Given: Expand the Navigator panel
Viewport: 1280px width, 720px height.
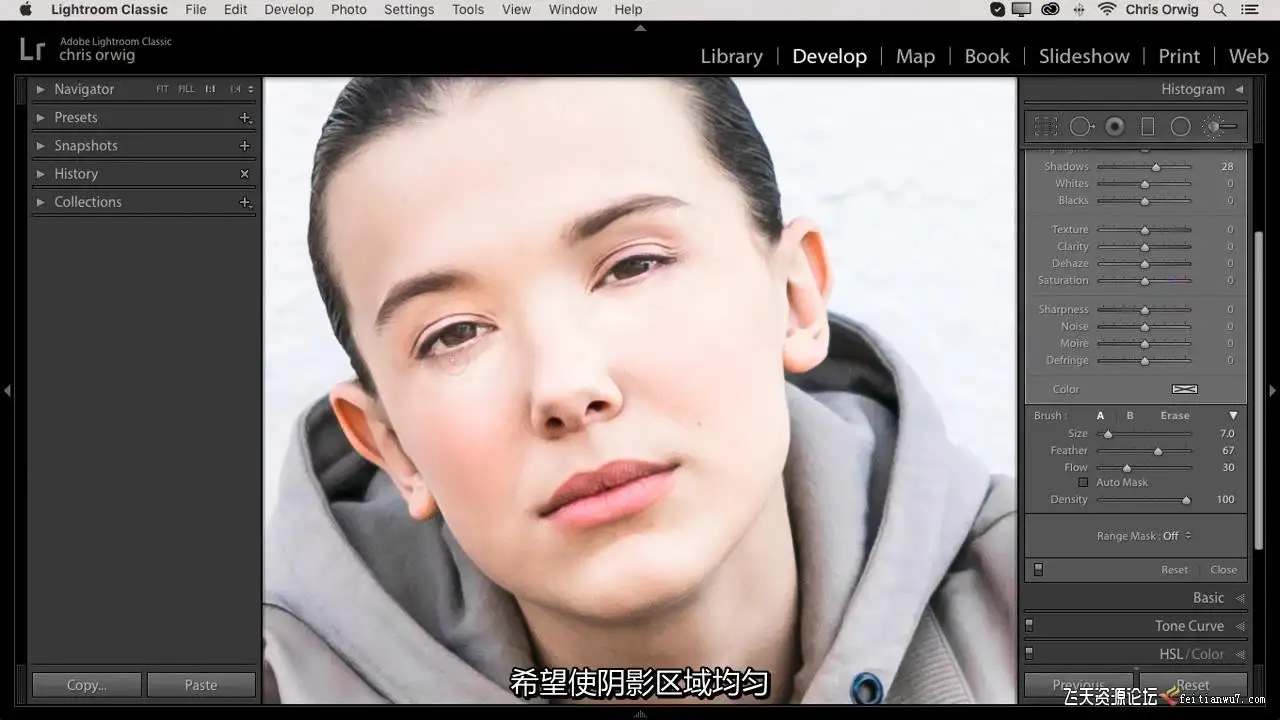Looking at the screenshot, I should pyautogui.click(x=41, y=89).
